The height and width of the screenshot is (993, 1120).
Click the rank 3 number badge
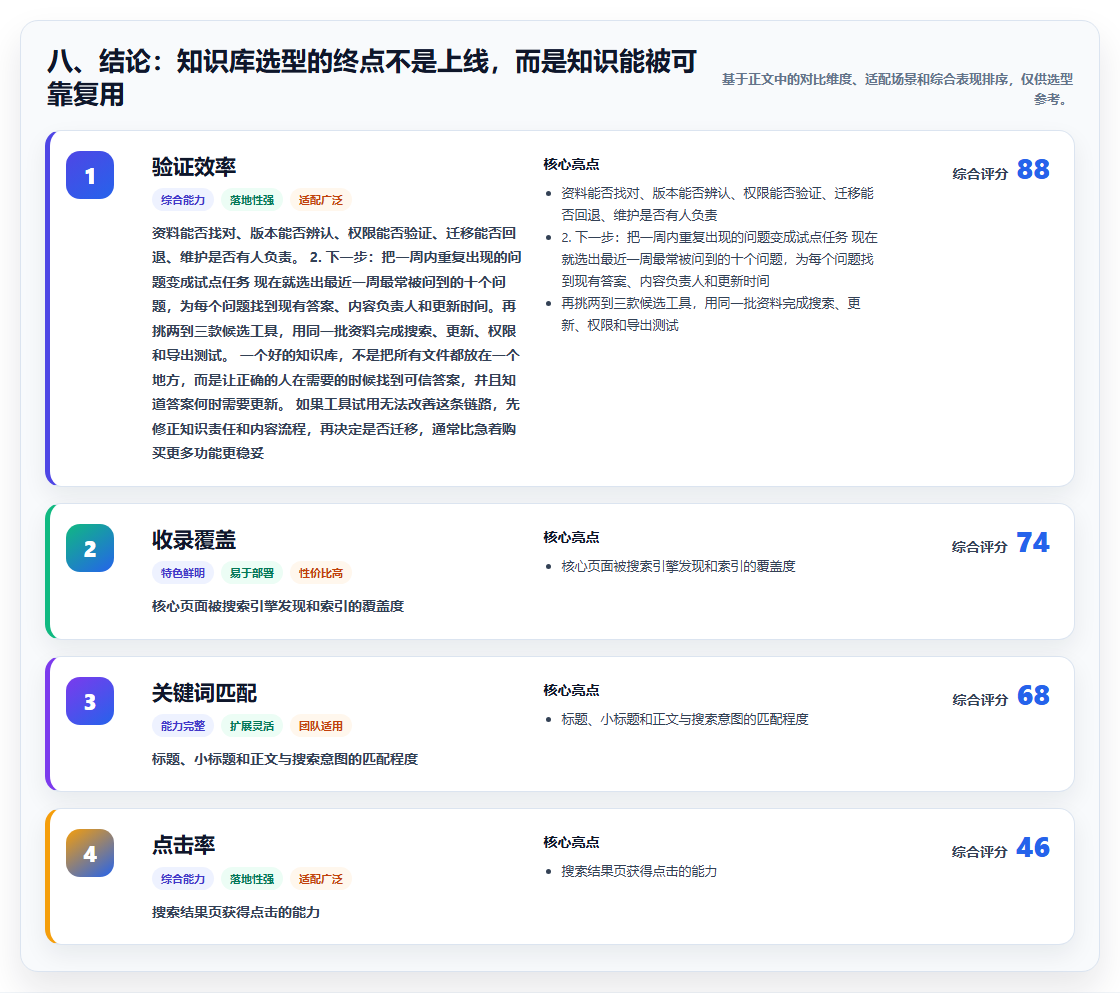[x=90, y=701]
